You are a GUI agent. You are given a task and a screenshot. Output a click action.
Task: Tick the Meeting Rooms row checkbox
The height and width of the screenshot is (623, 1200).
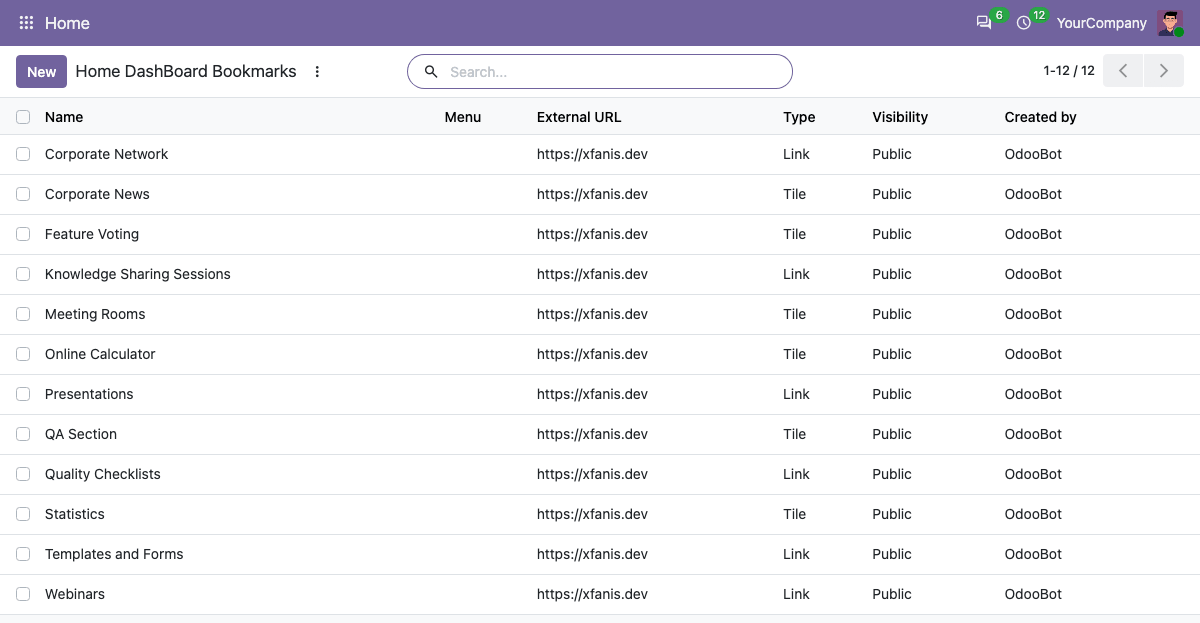click(23, 314)
